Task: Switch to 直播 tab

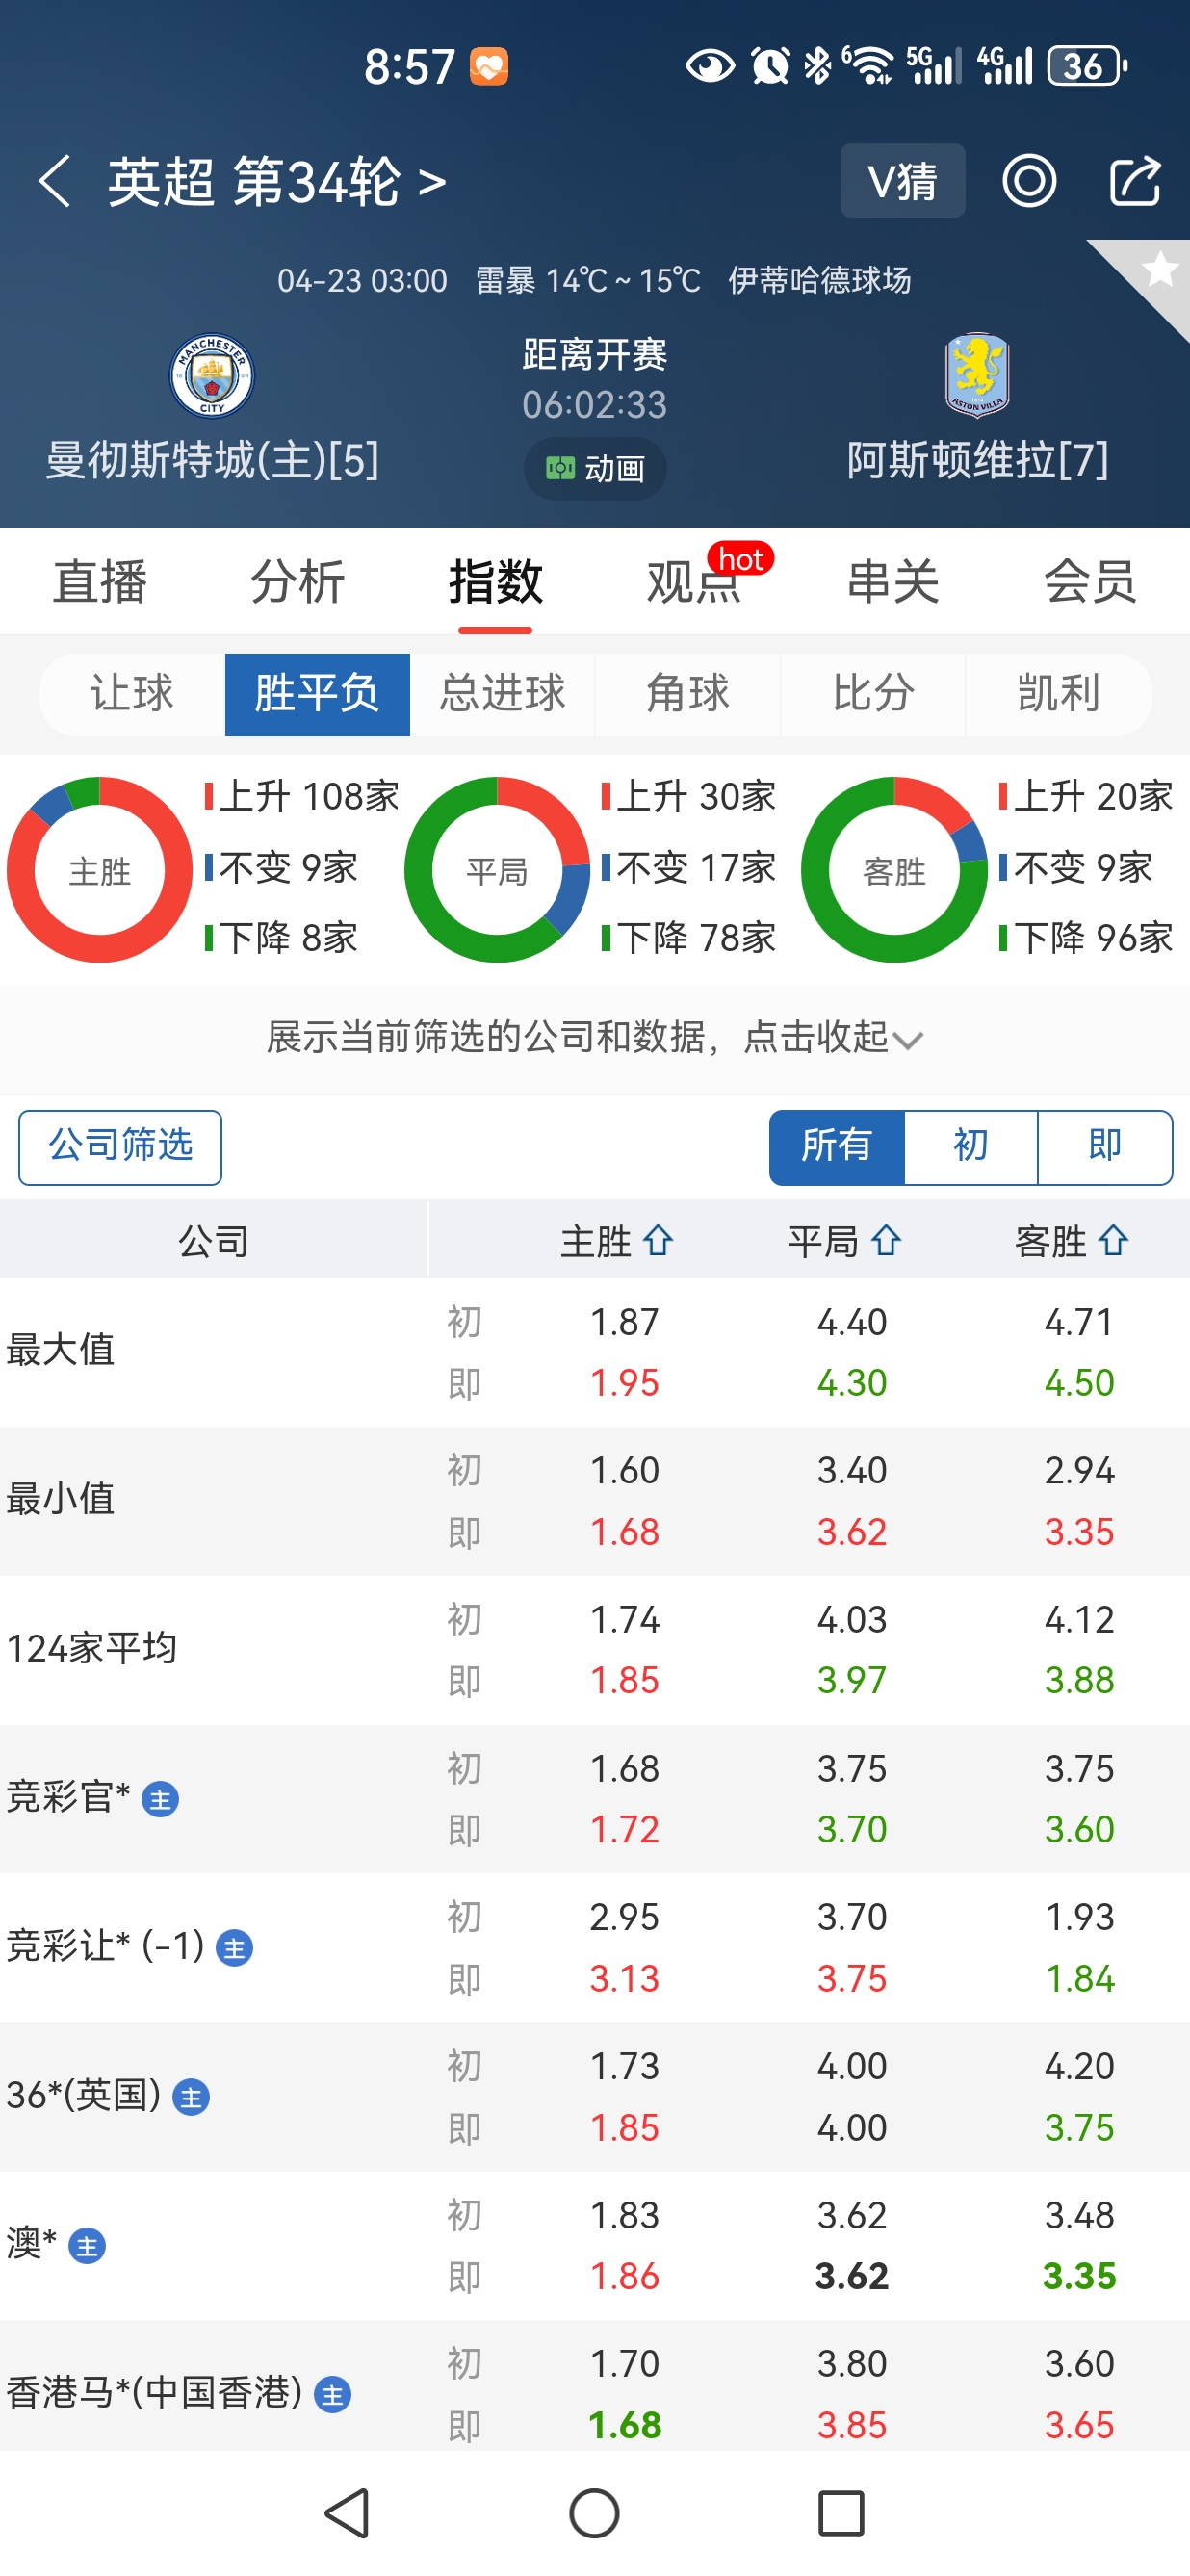Action: 100,582
